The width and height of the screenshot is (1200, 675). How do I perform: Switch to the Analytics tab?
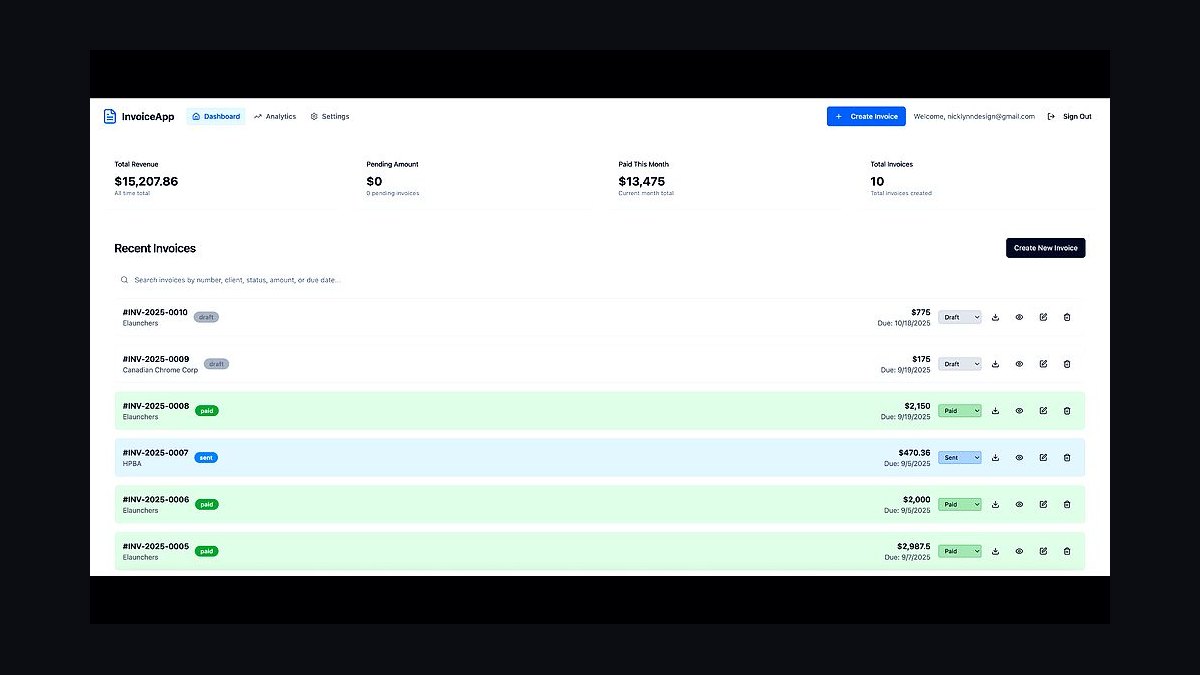point(275,117)
